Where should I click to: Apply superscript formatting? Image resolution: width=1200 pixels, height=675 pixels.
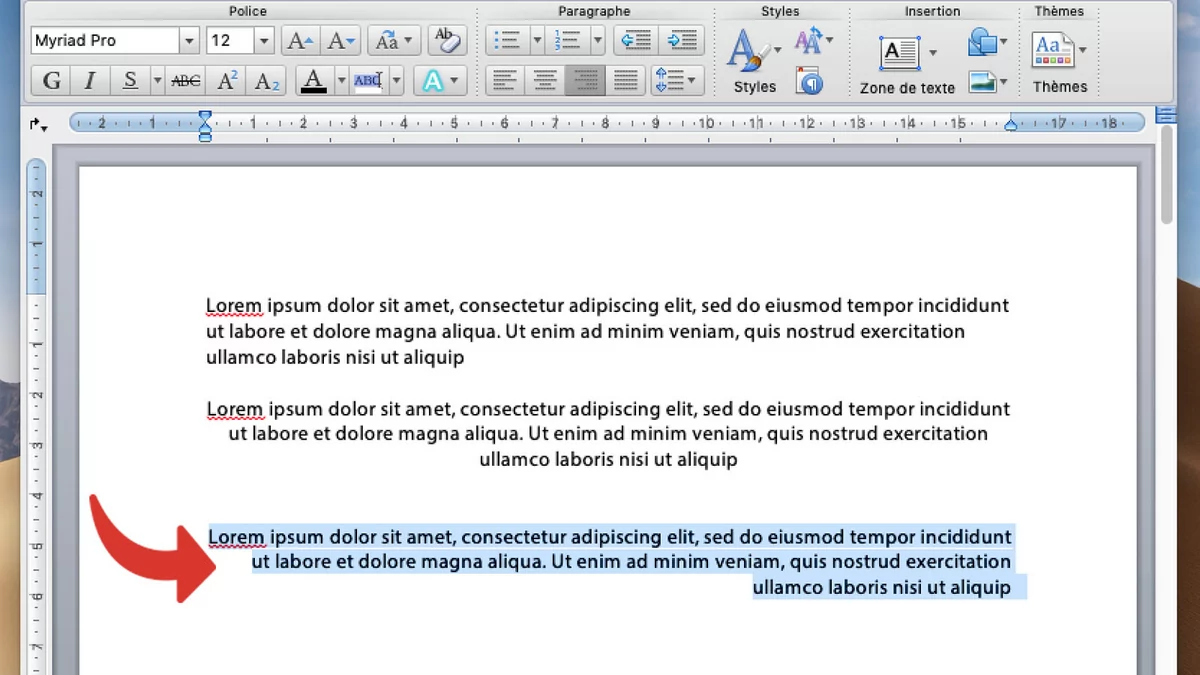click(227, 81)
